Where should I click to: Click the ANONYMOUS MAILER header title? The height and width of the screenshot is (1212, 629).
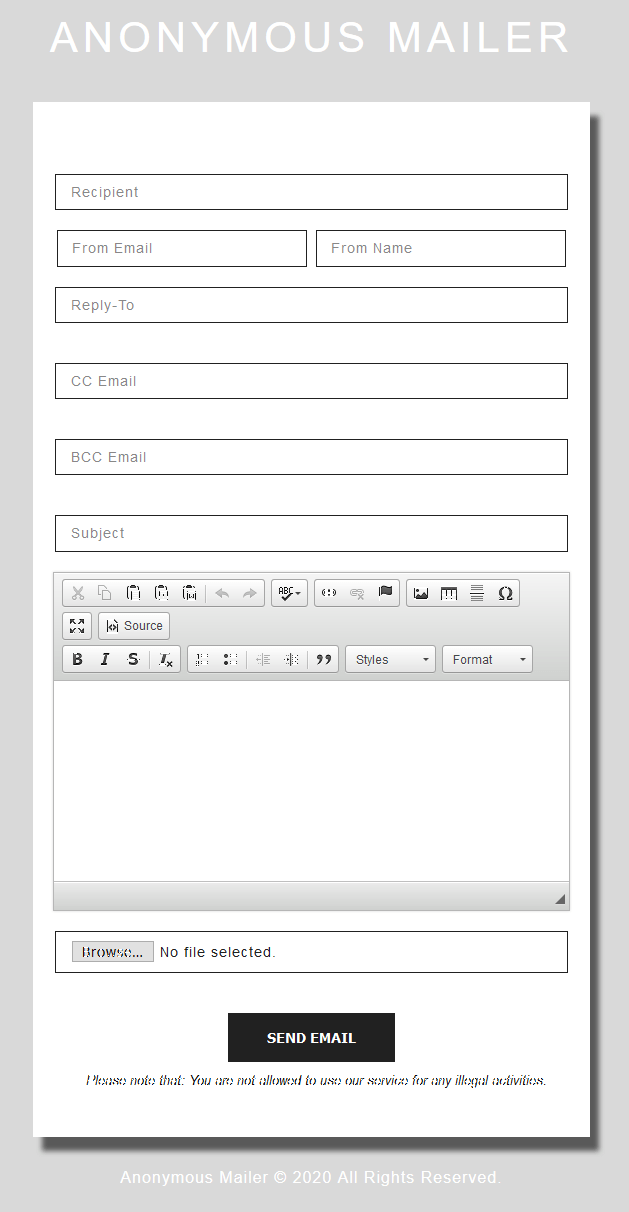tap(310, 38)
